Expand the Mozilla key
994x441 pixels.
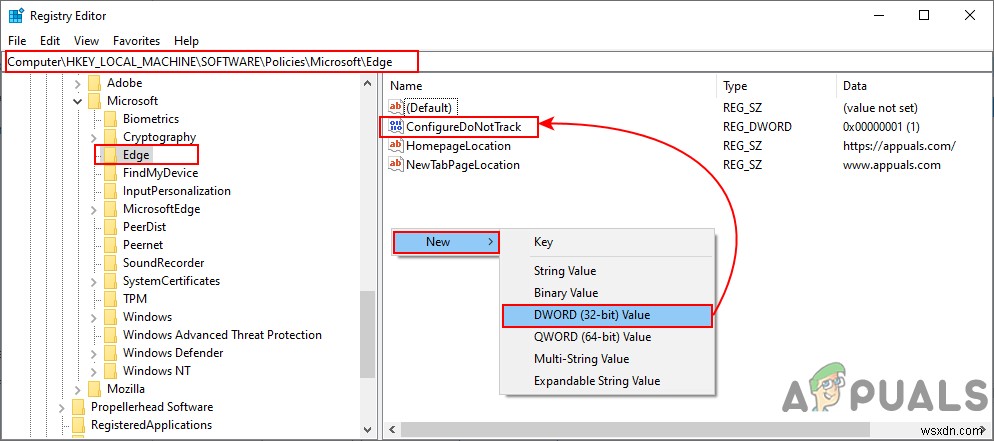(77, 389)
